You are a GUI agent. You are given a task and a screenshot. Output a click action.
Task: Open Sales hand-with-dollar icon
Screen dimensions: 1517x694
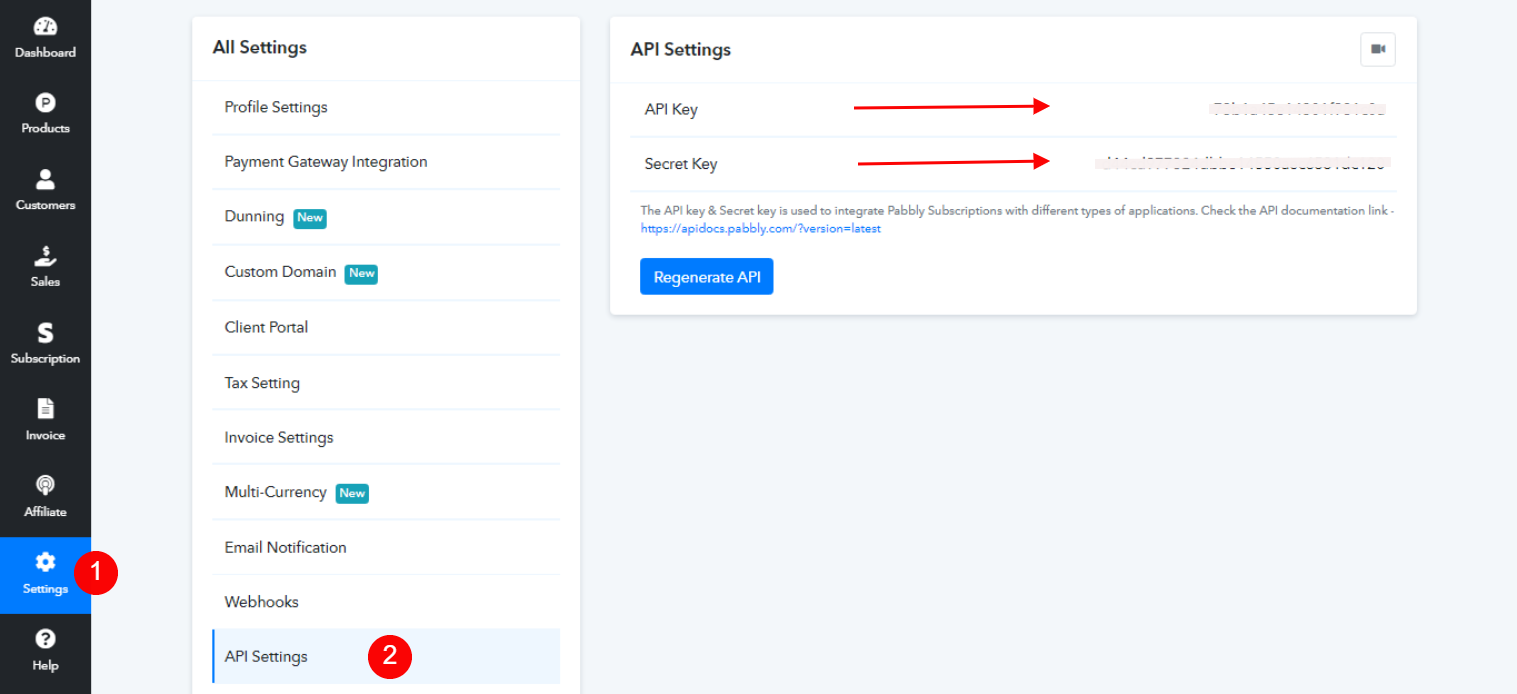coord(45,256)
